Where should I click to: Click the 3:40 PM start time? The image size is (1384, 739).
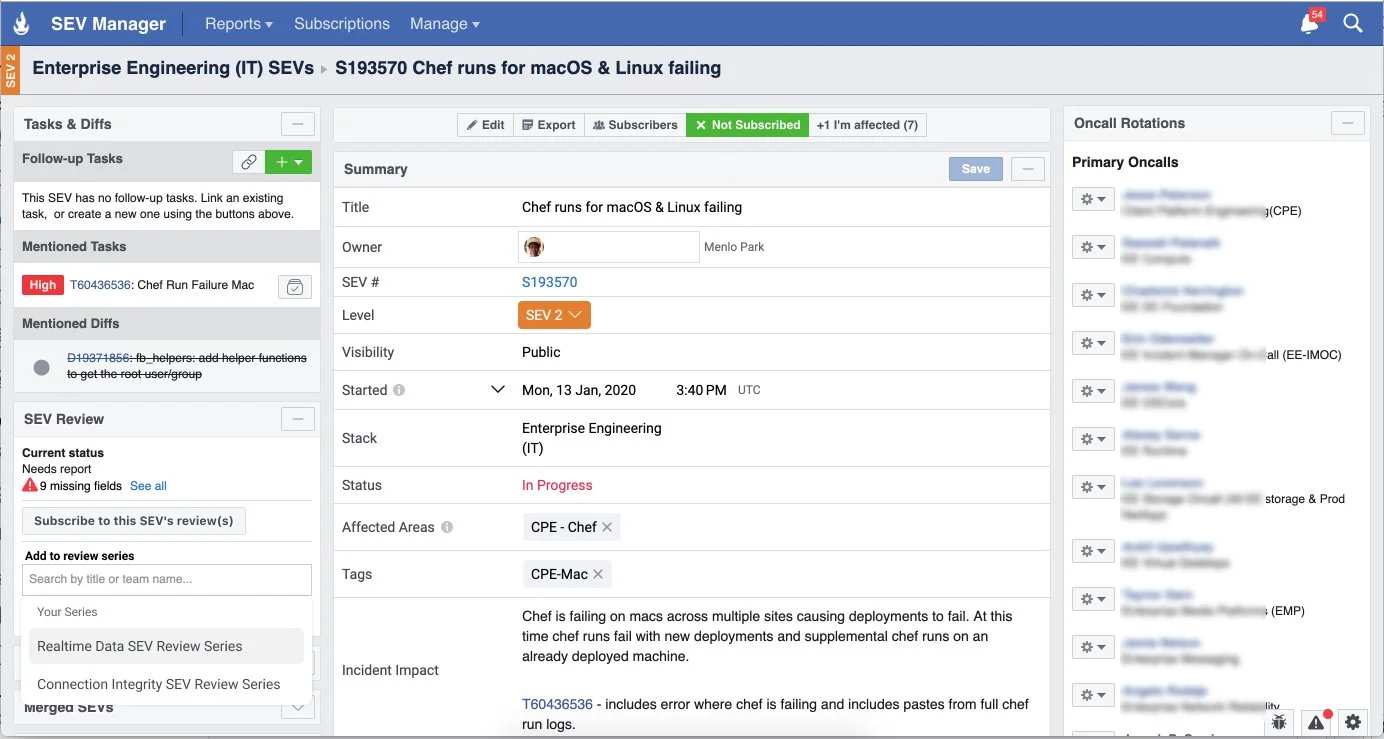[701, 390]
